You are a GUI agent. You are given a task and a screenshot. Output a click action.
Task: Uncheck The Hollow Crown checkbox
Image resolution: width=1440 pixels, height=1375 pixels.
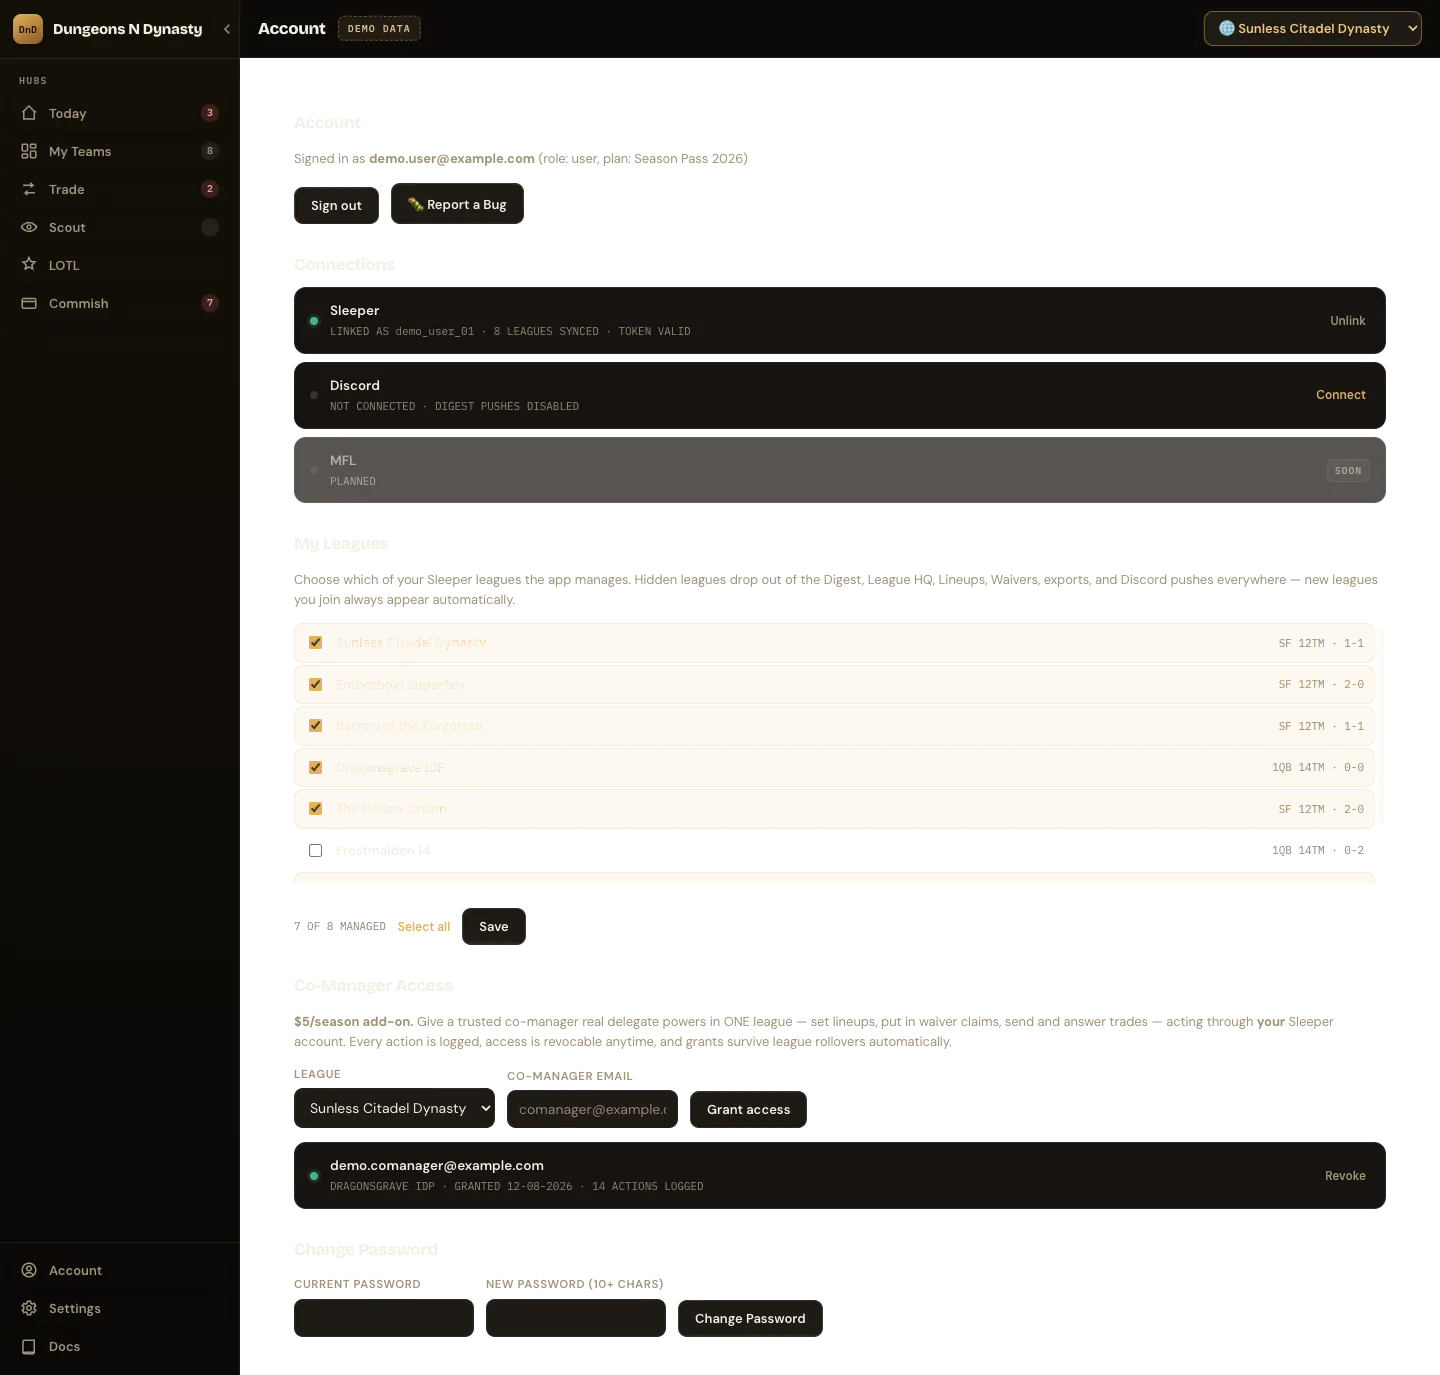tap(316, 809)
